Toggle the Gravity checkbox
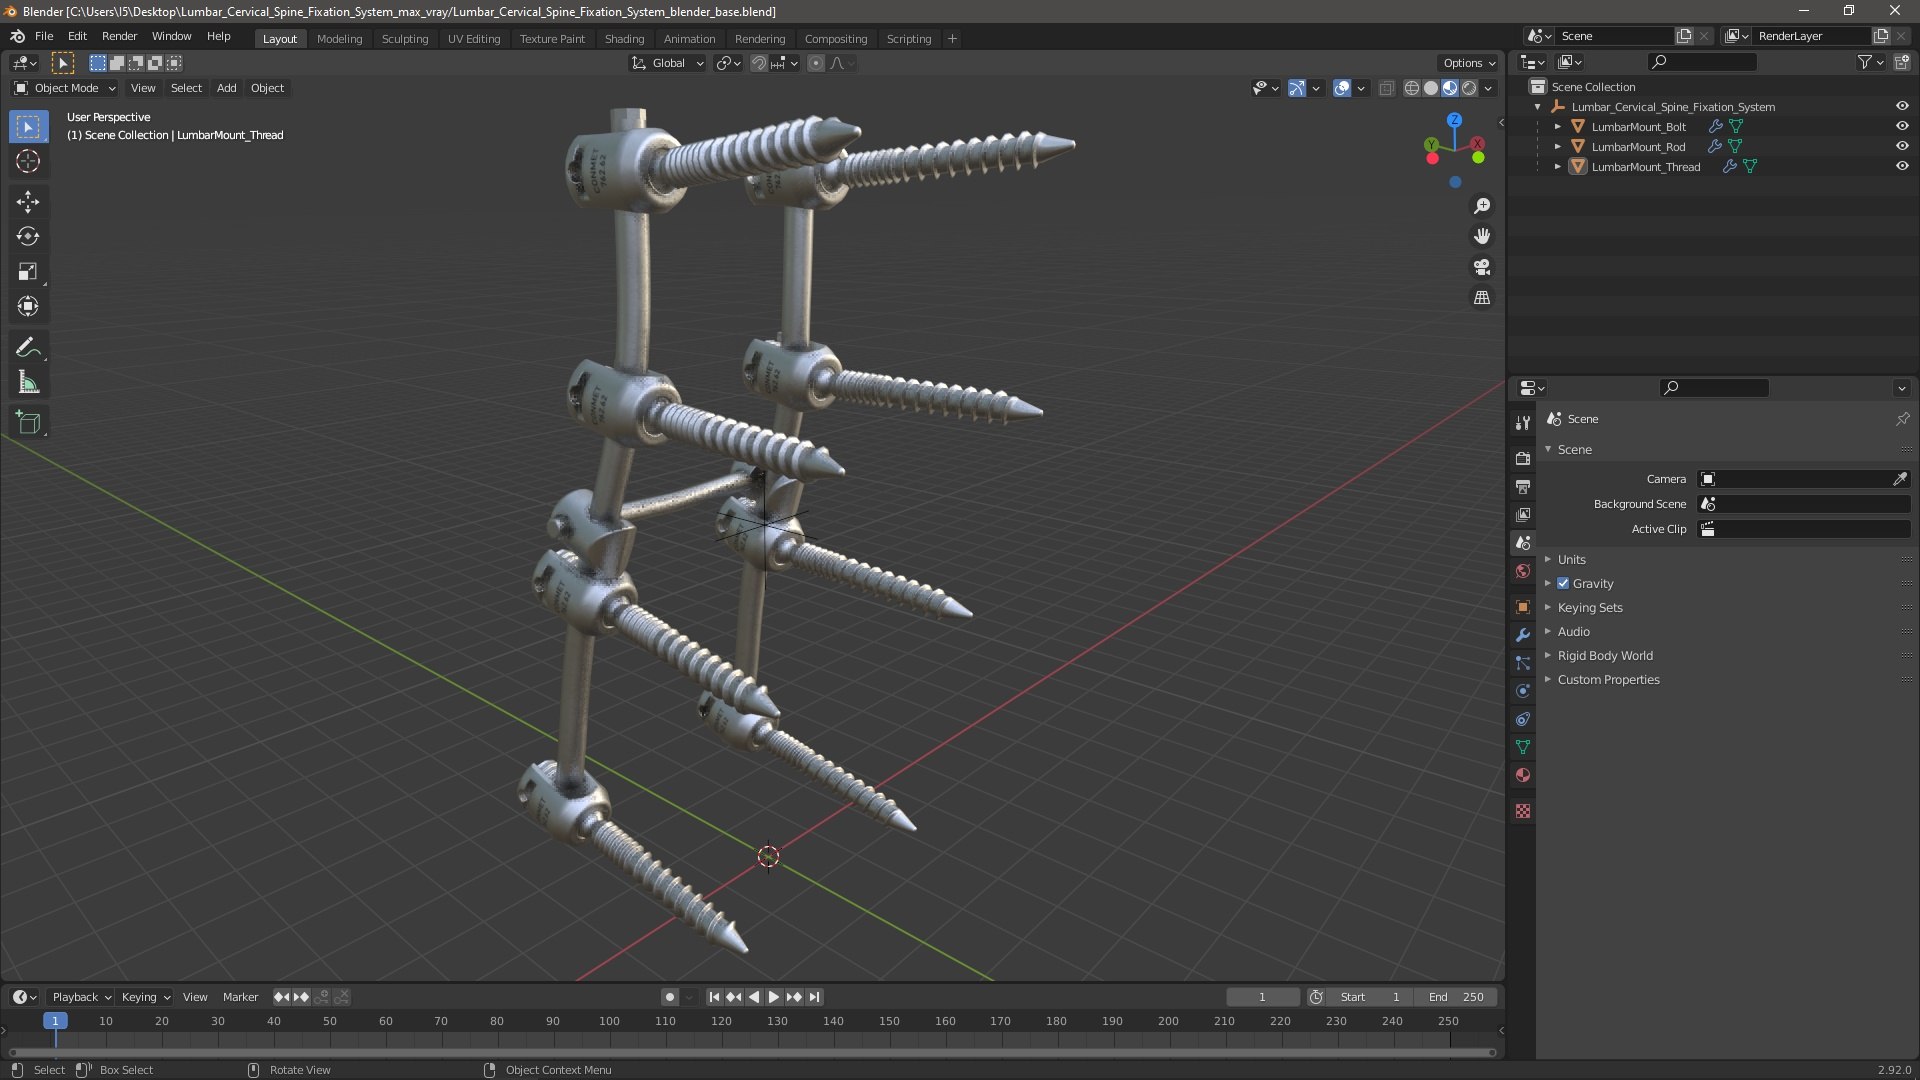The image size is (1920, 1080). click(1563, 584)
